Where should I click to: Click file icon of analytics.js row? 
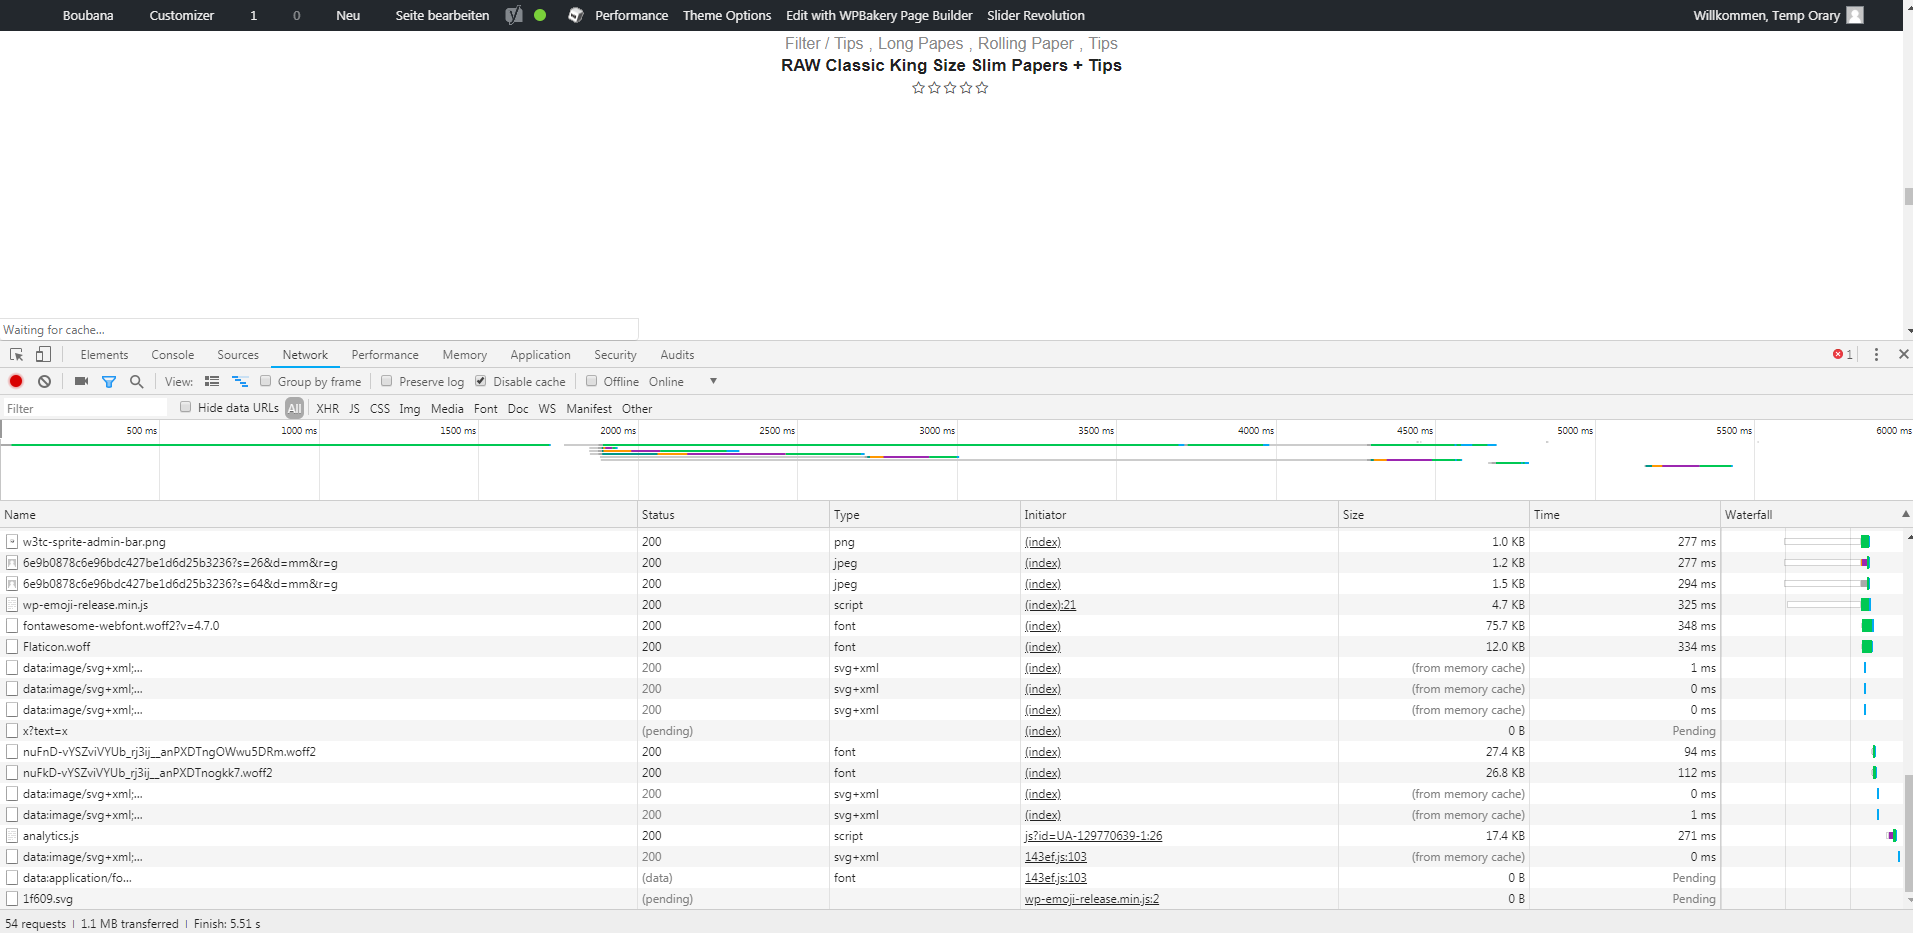[x=12, y=835]
